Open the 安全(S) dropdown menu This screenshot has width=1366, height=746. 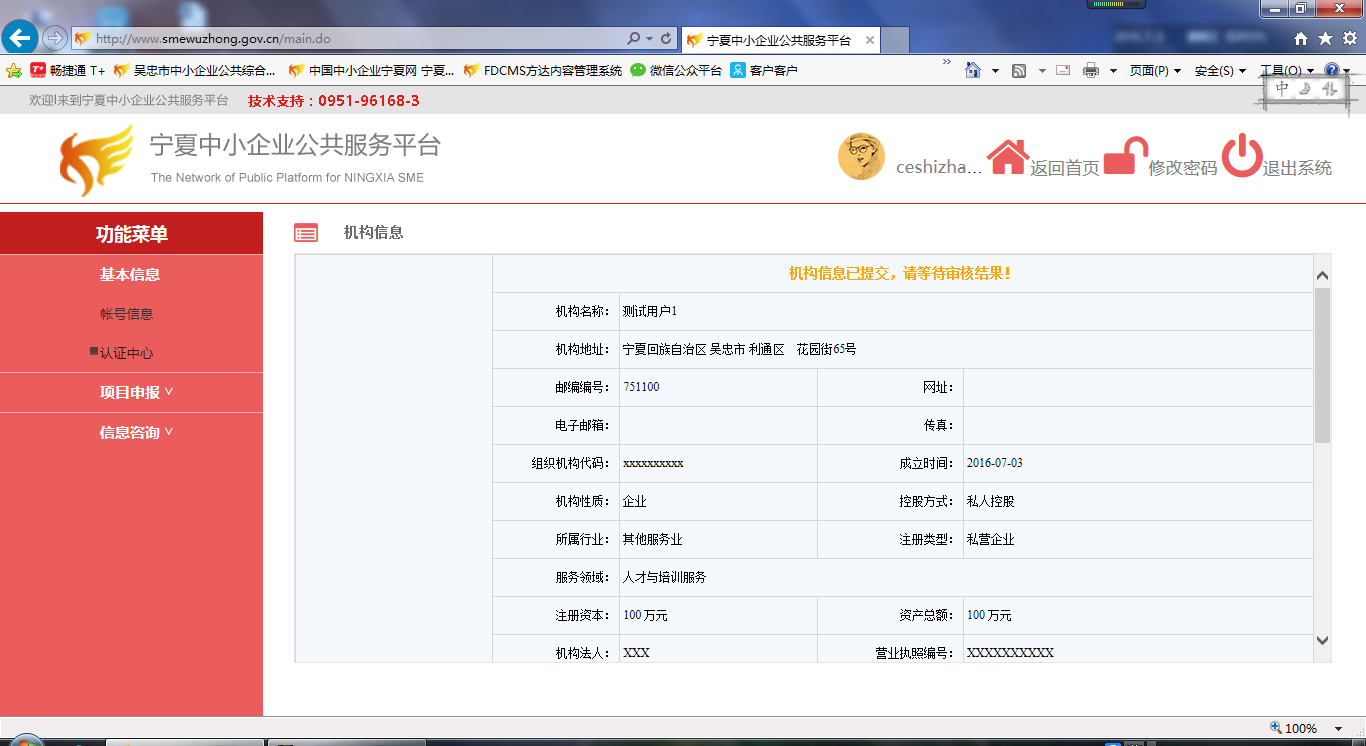[x=1220, y=71]
